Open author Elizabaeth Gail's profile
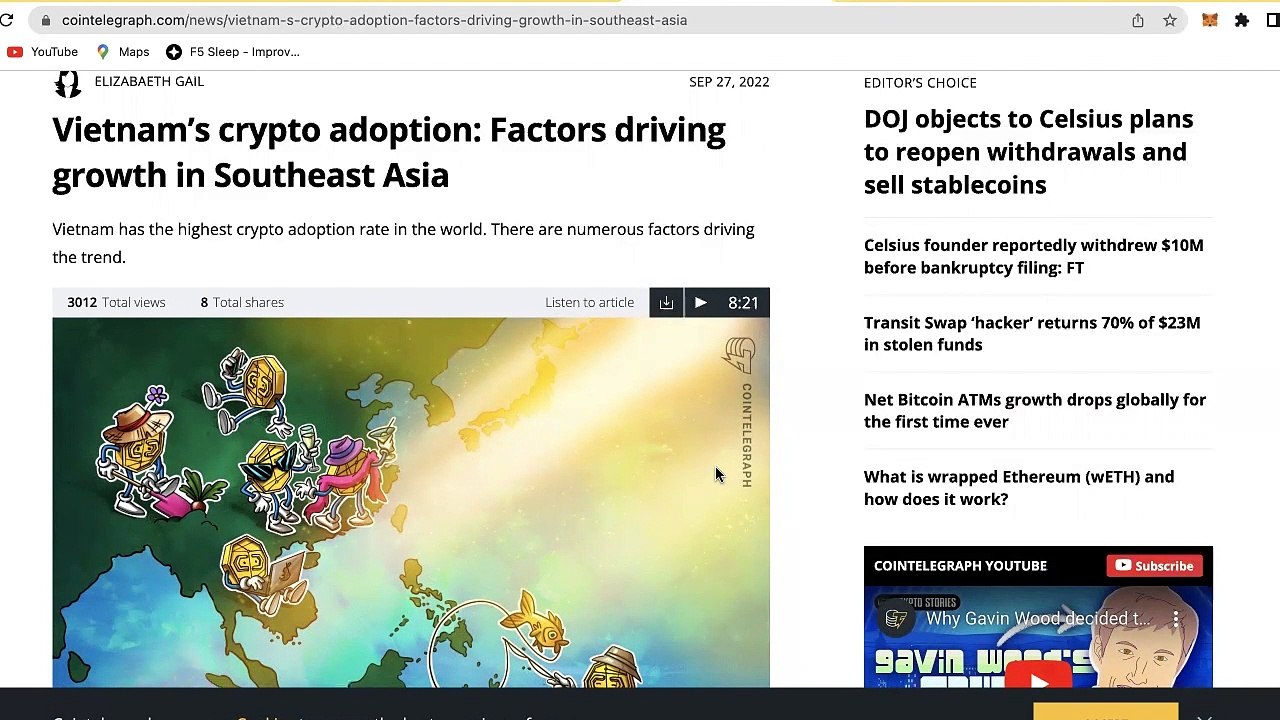Image resolution: width=1280 pixels, height=720 pixels. click(x=149, y=82)
